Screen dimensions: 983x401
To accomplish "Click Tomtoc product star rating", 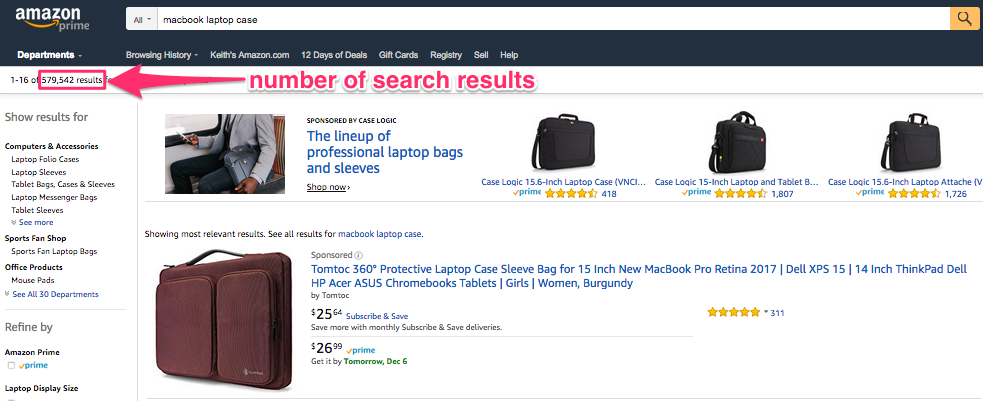I will [x=733, y=312].
